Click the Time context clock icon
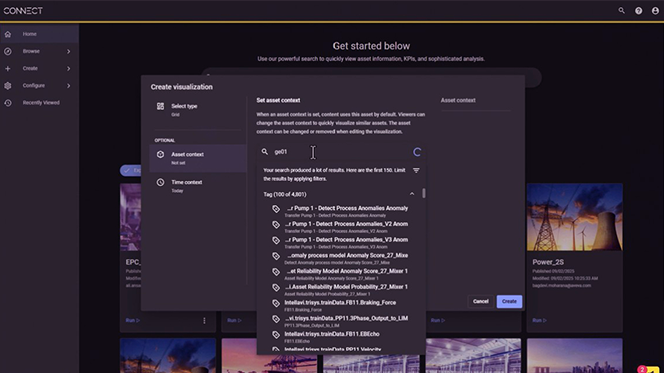Viewport: 664px width, 373px height. coord(160,182)
